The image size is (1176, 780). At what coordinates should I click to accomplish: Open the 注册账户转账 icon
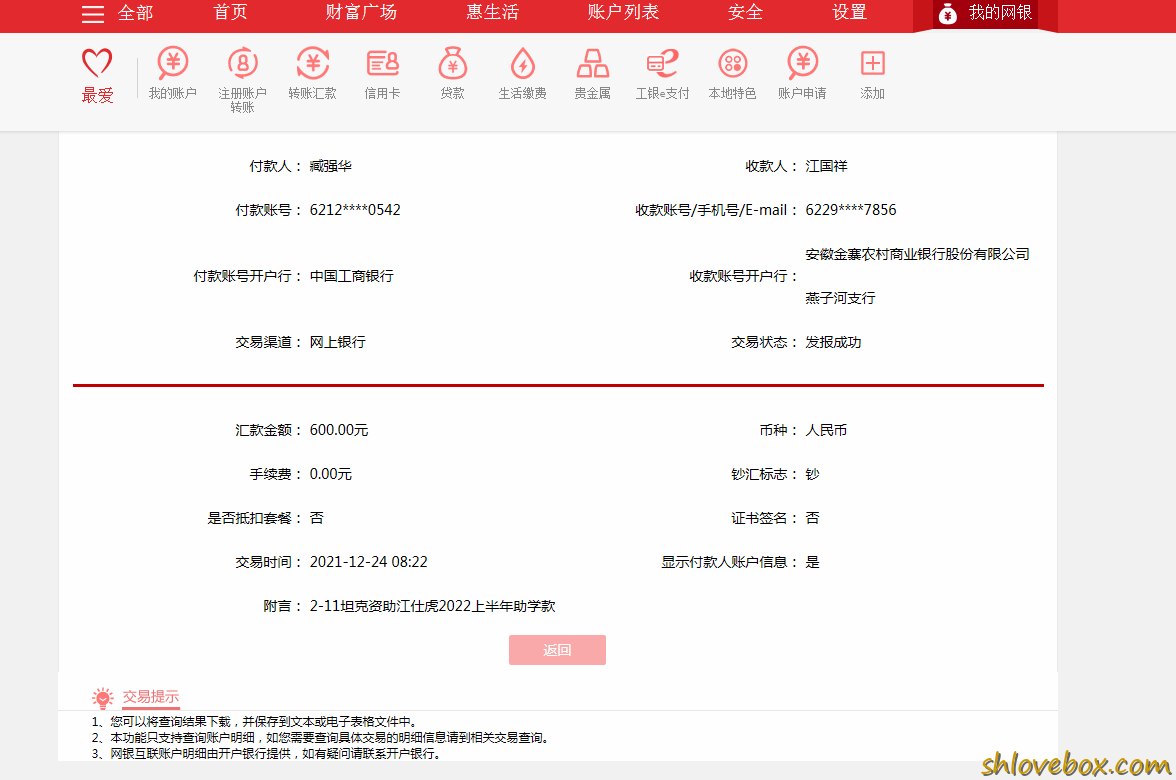[242, 63]
